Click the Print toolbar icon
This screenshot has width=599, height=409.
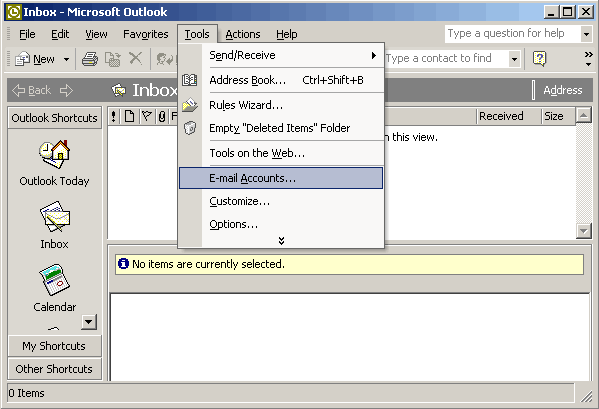[x=90, y=59]
